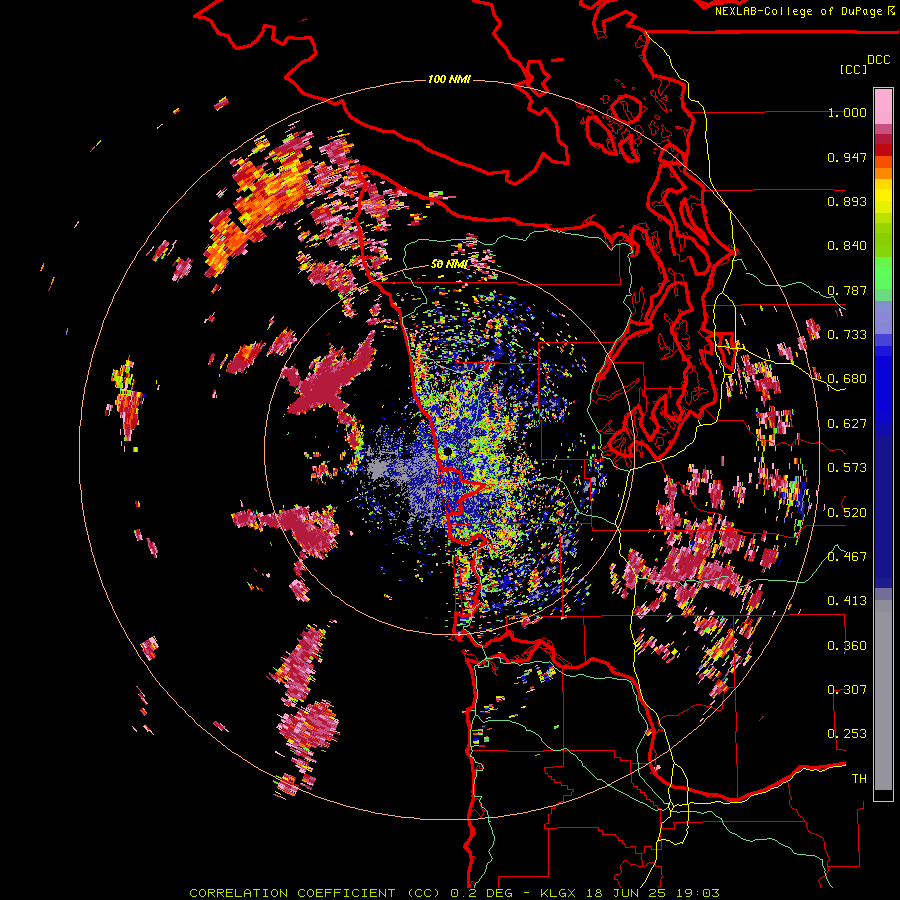Click the 0.573 color scale value

[x=847, y=468]
